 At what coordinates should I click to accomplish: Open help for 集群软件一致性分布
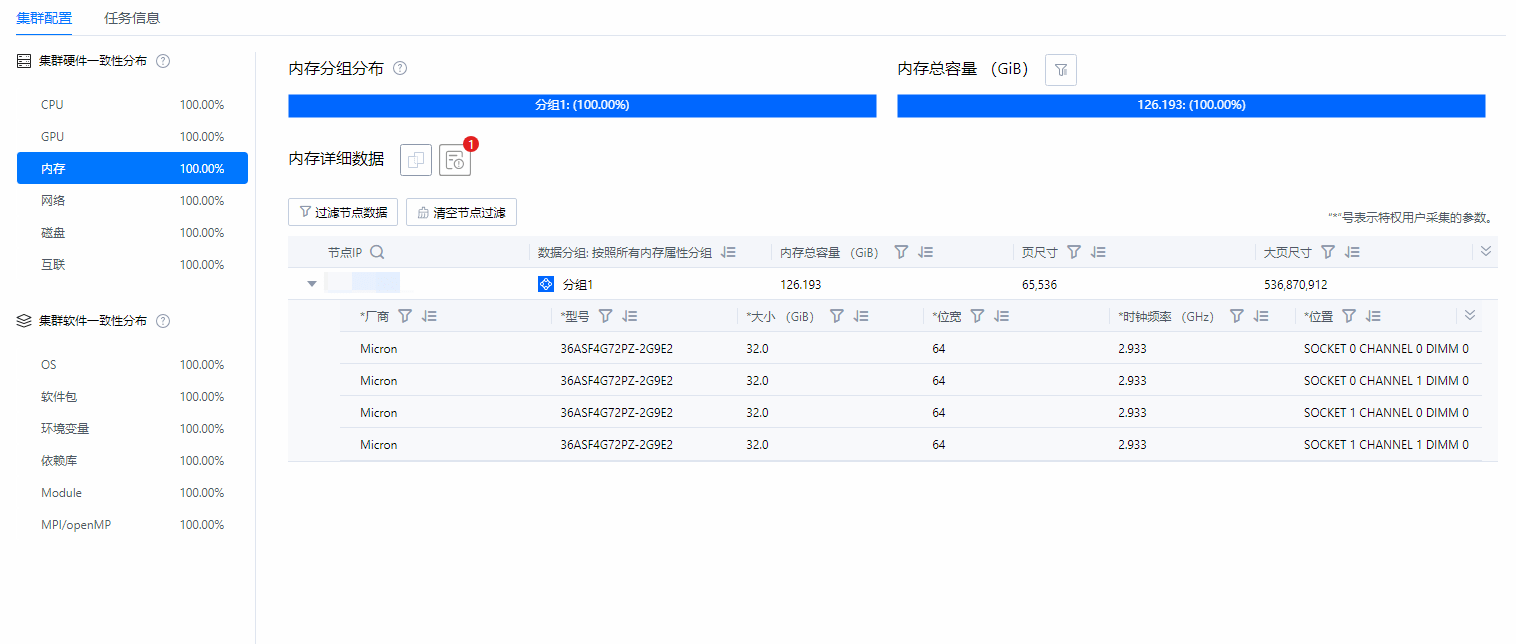point(163,321)
